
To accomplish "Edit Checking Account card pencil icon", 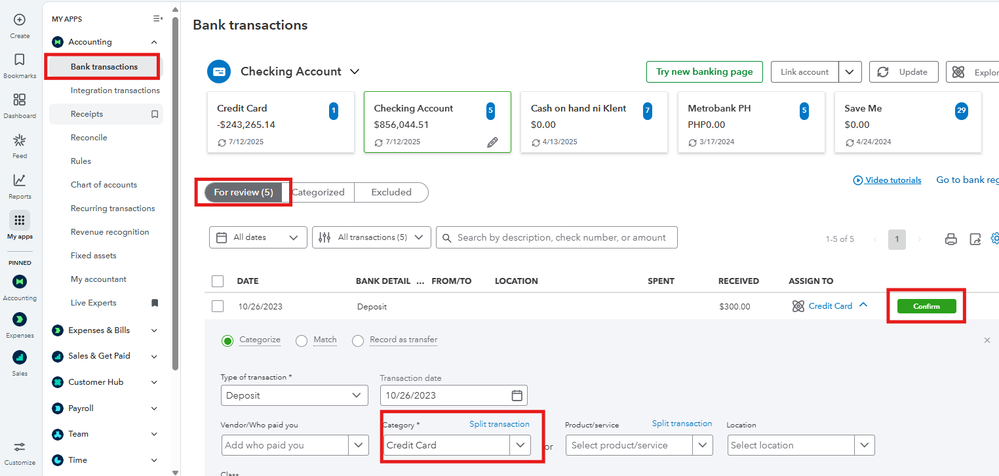I will (x=492, y=142).
